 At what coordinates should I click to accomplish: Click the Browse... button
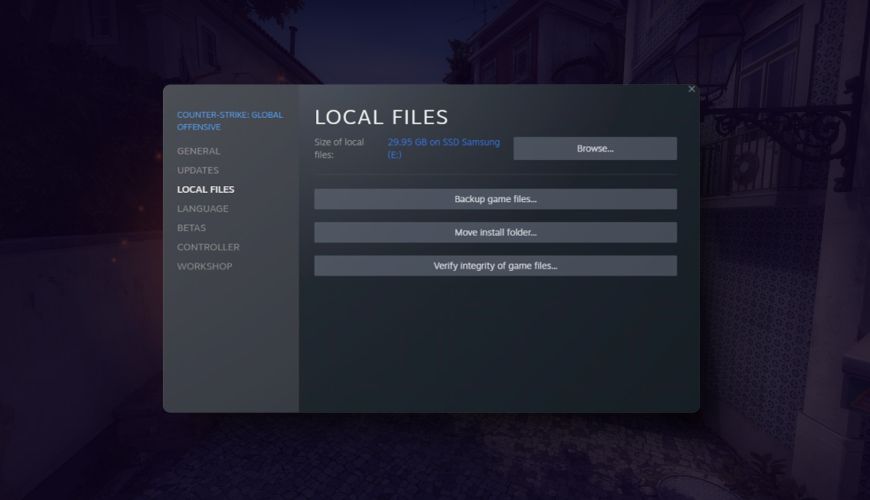(x=595, y=149)
